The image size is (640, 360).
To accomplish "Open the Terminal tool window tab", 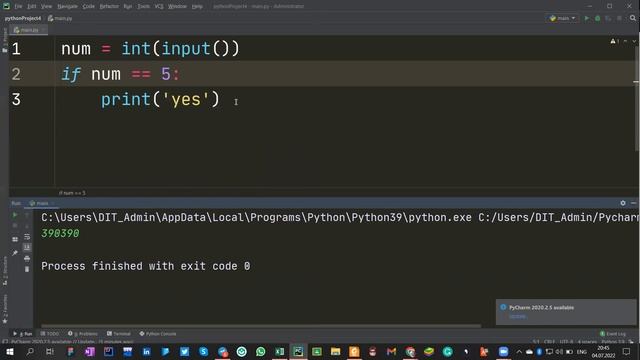I will (x=118, y=334).
